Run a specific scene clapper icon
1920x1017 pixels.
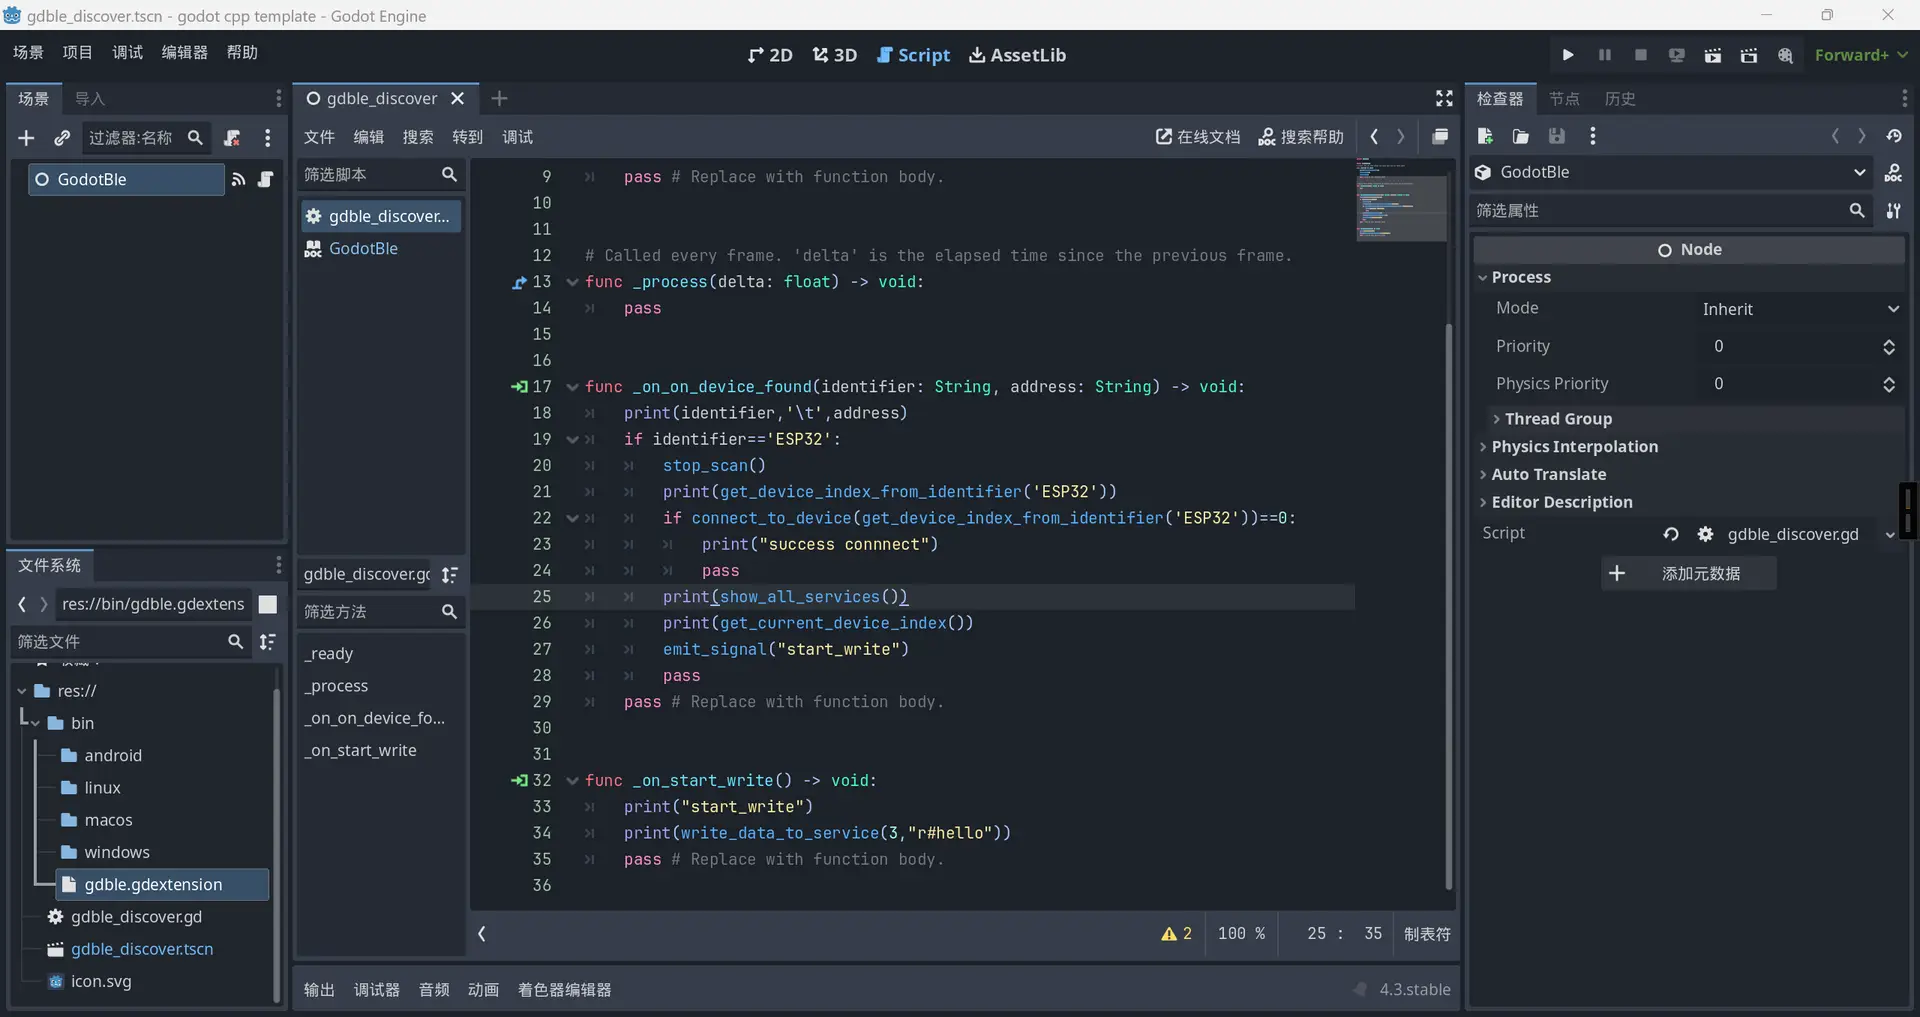1749,55
